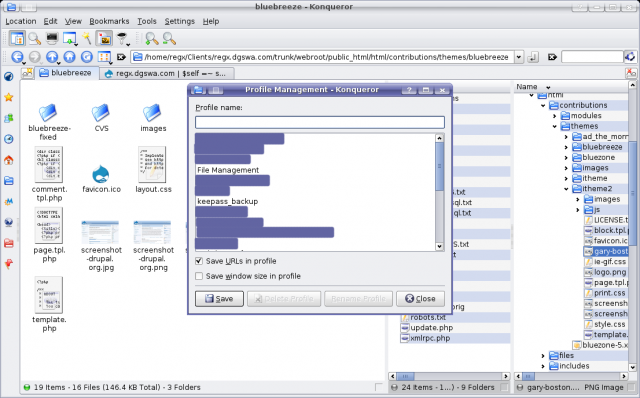Click the funnel view filter icon
Image resolution: width=640 pixels, height=398 pixels.
click(122, 39)
